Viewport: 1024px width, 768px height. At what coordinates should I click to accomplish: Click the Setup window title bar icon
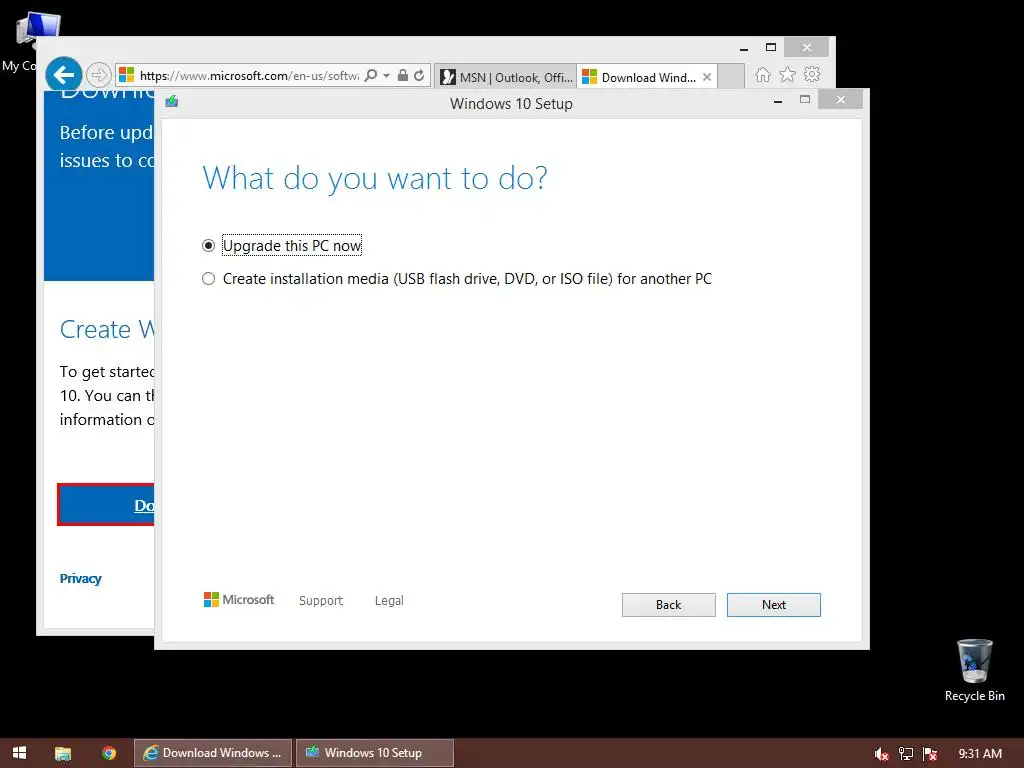[x=172, y=101]
